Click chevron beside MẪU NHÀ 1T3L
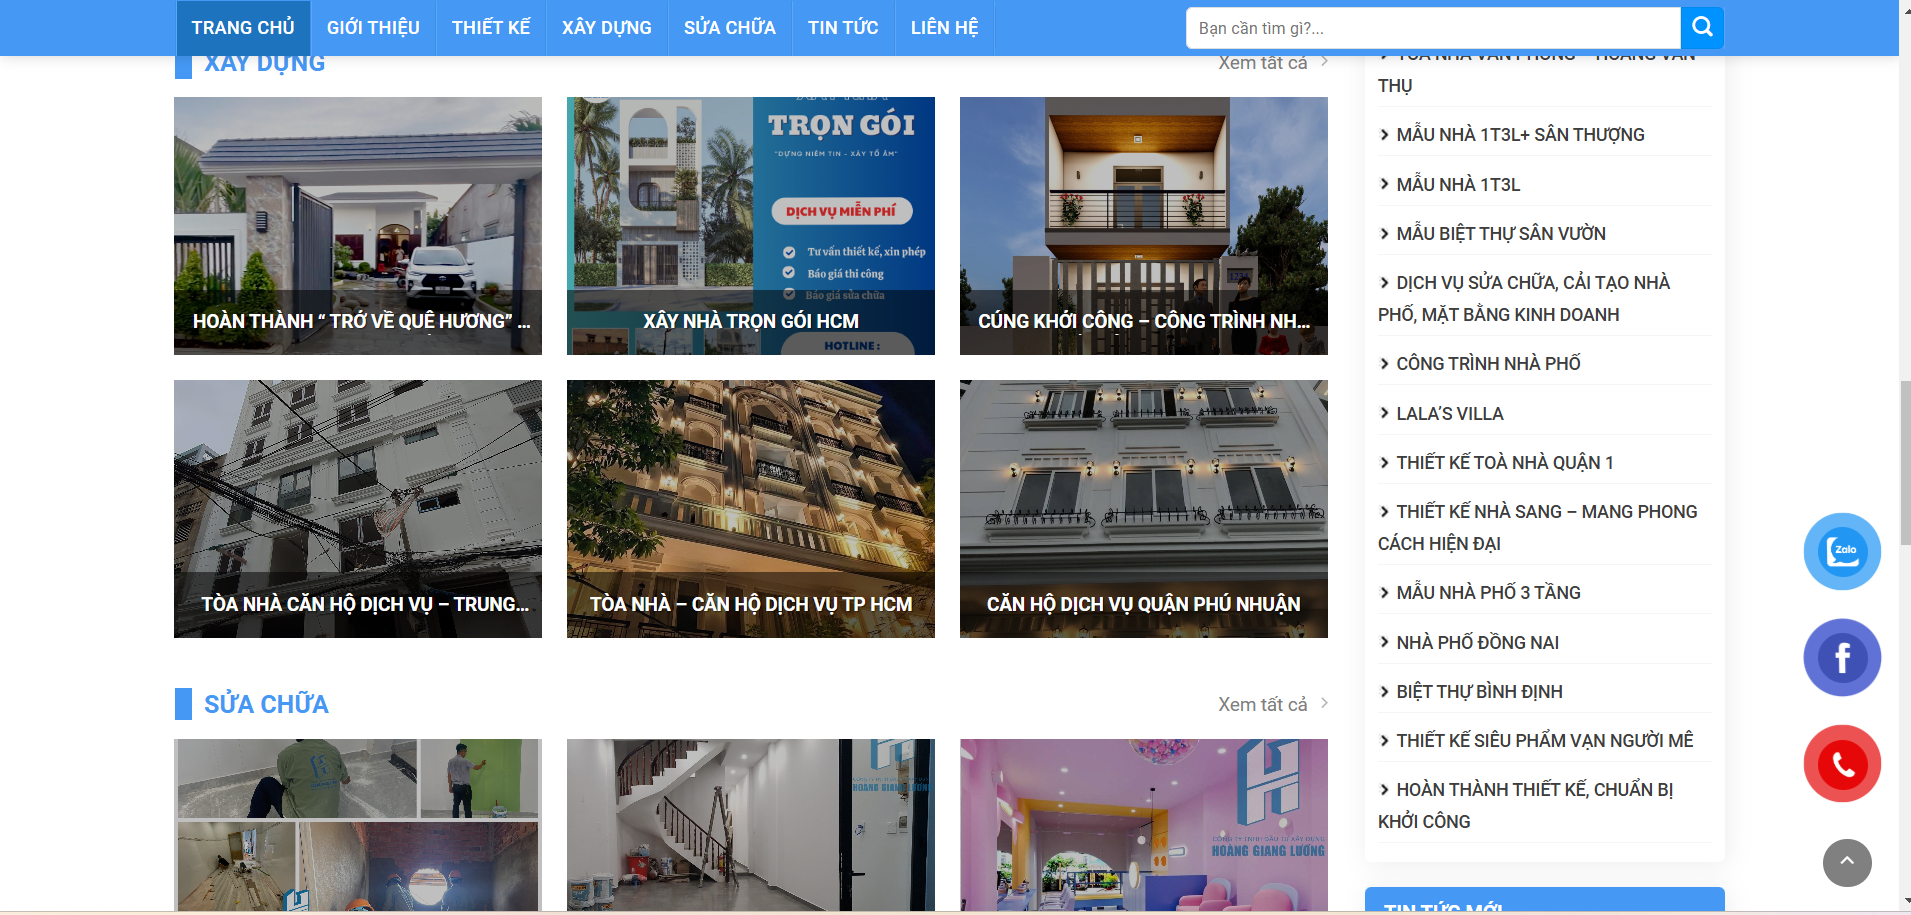Viewport: 1911px width, 915px height. tap(1384, 184)
